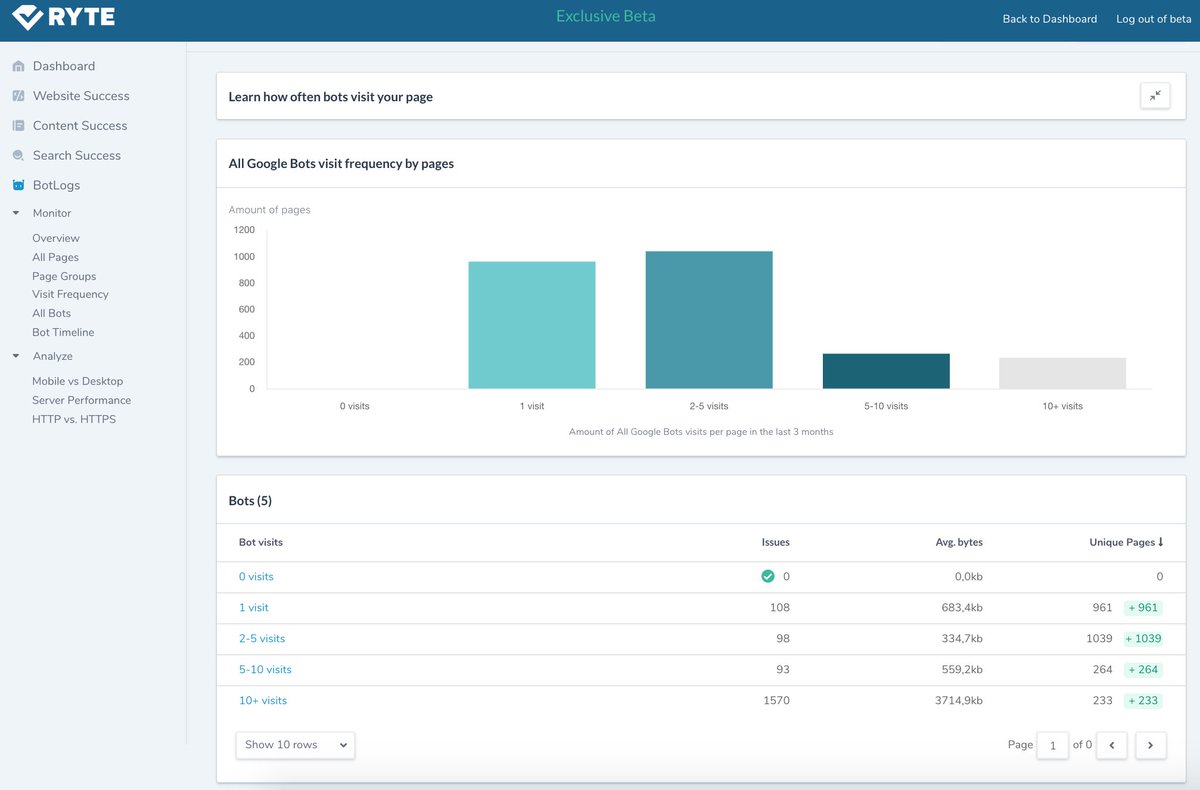Click the + 1039 badge
The width and height of the screenshot is (1200, 790).
(1142, 638)
